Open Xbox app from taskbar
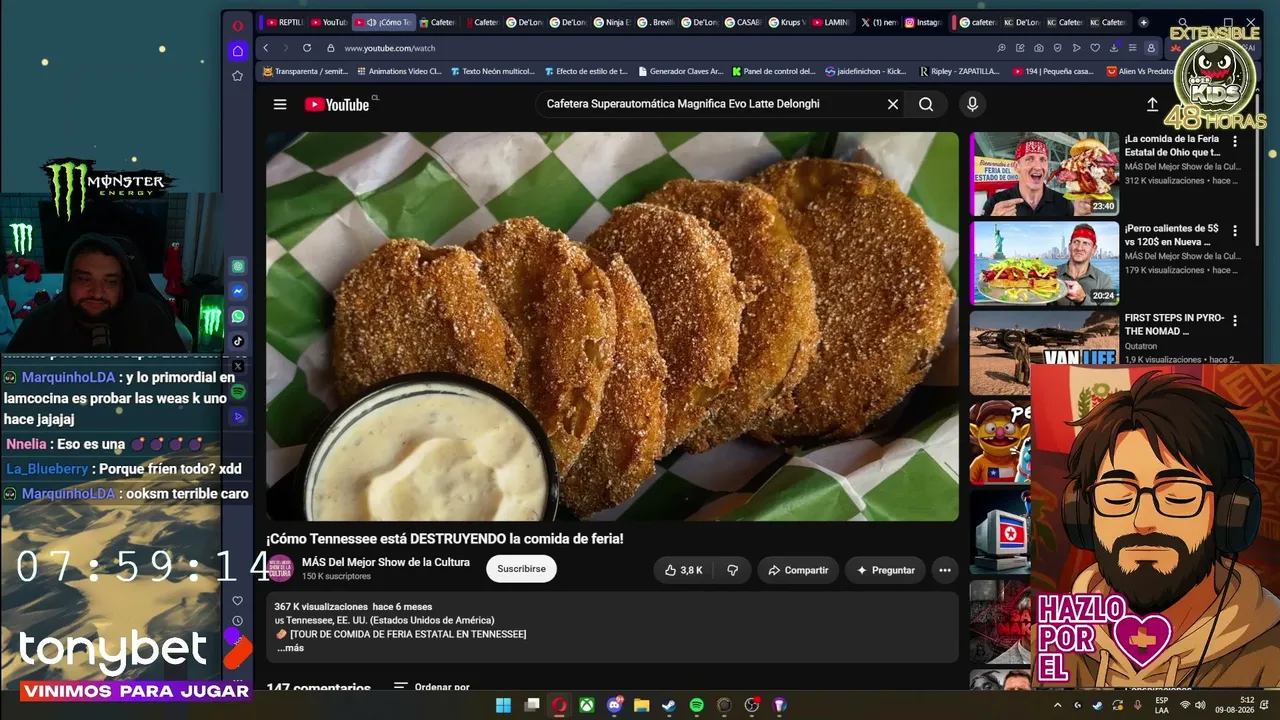The width and height of the screenshot is (1280, 720). 587,705
